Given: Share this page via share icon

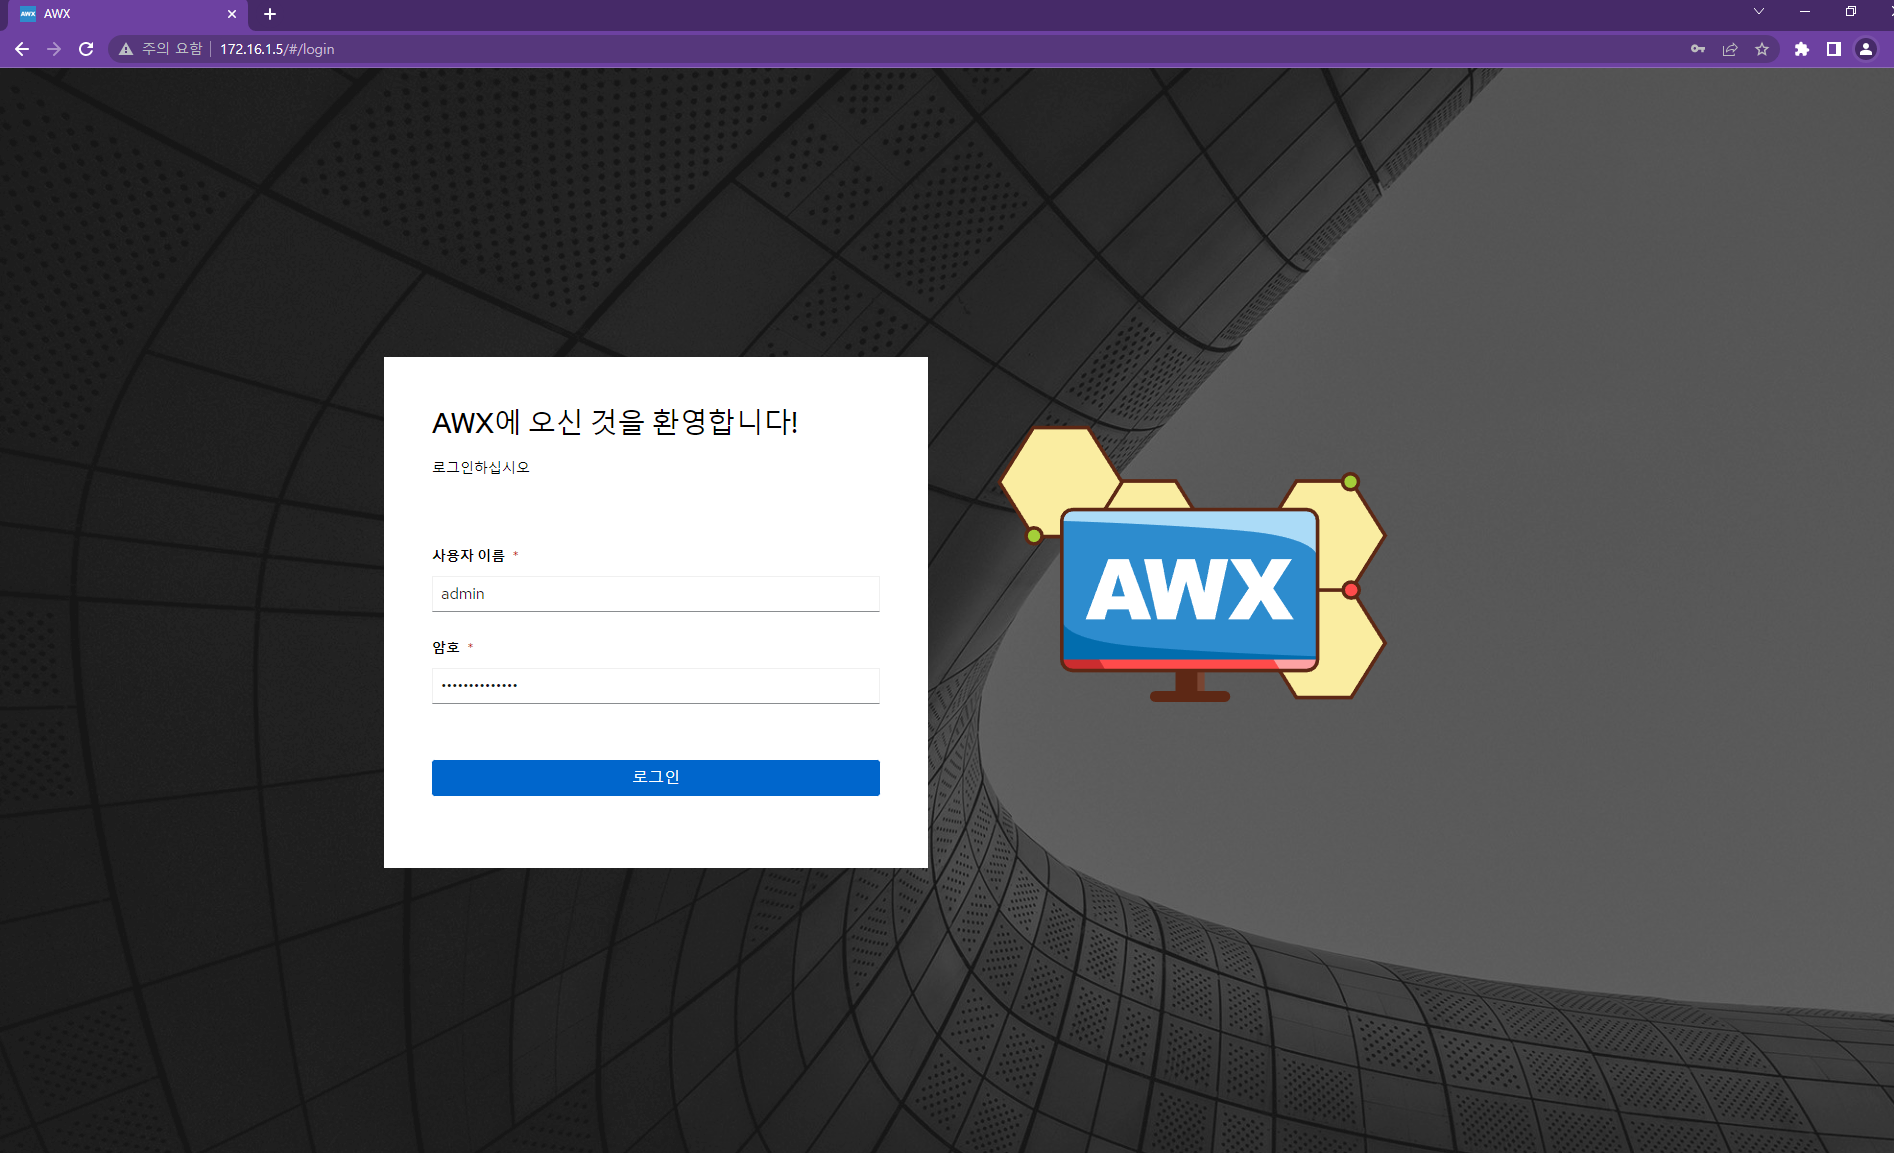Looking at the screenshot, I should pyautogui.click(x=1730, y=49).
